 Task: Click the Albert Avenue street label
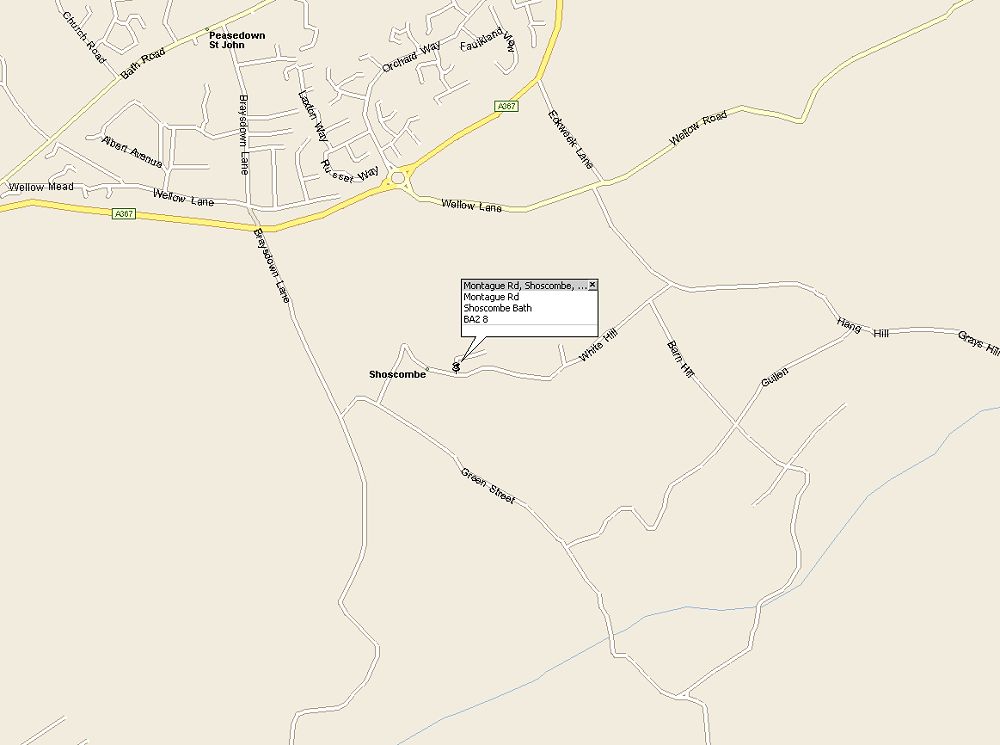[132, 152]
